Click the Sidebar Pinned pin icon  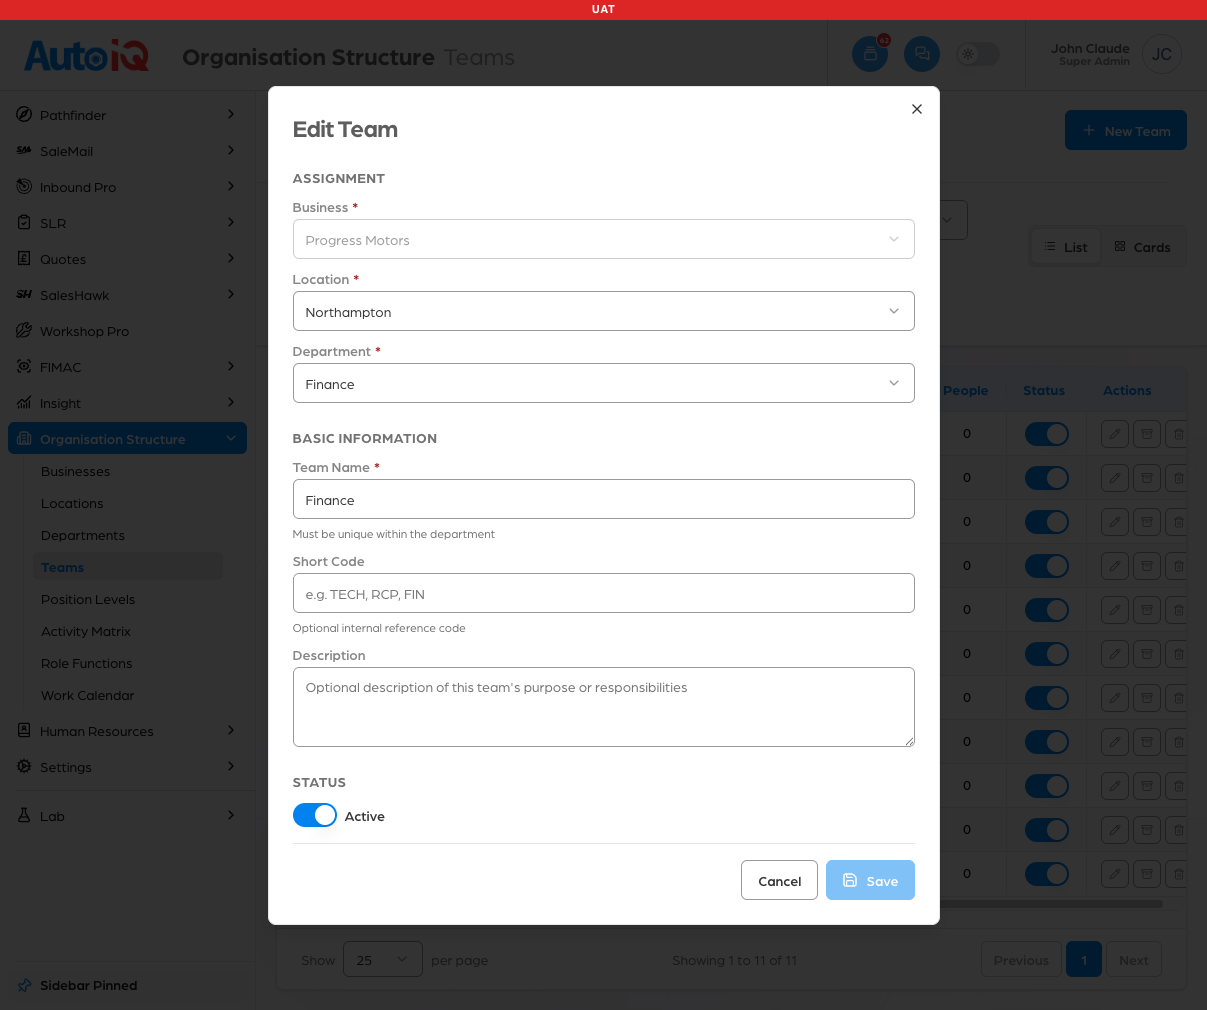click(25, 985)
